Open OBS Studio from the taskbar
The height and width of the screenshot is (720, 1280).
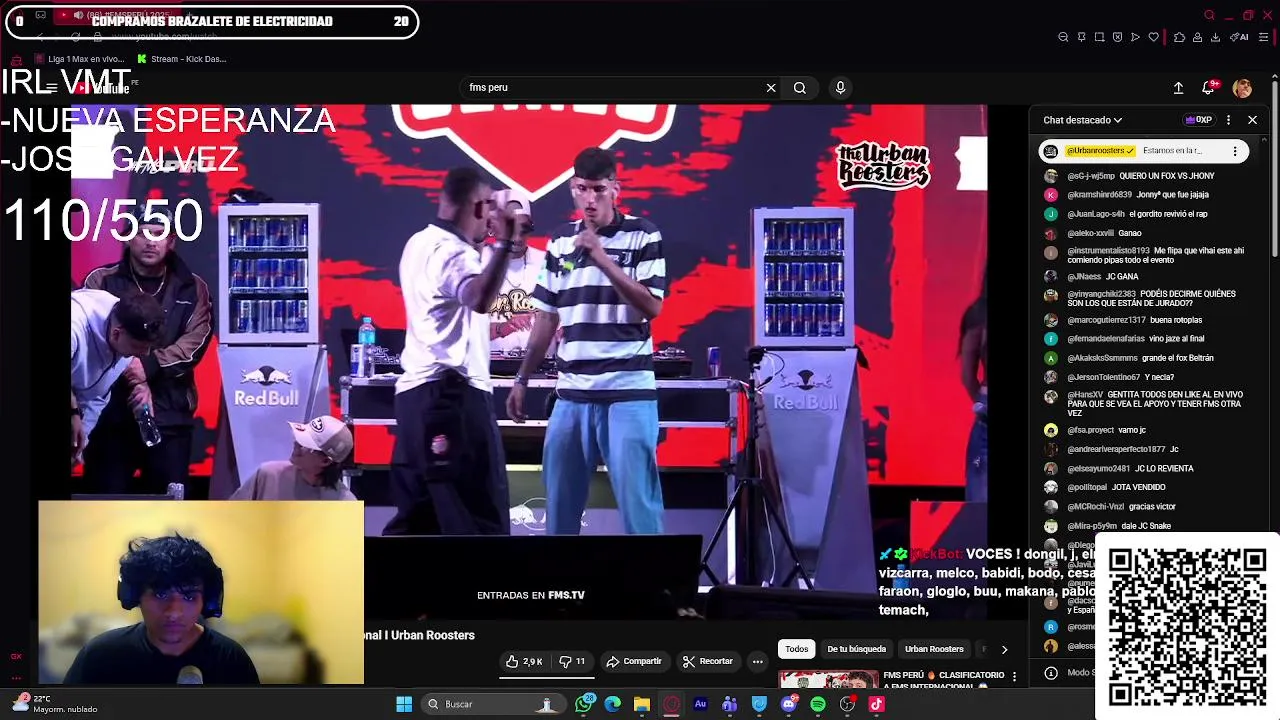pos(847,704)
